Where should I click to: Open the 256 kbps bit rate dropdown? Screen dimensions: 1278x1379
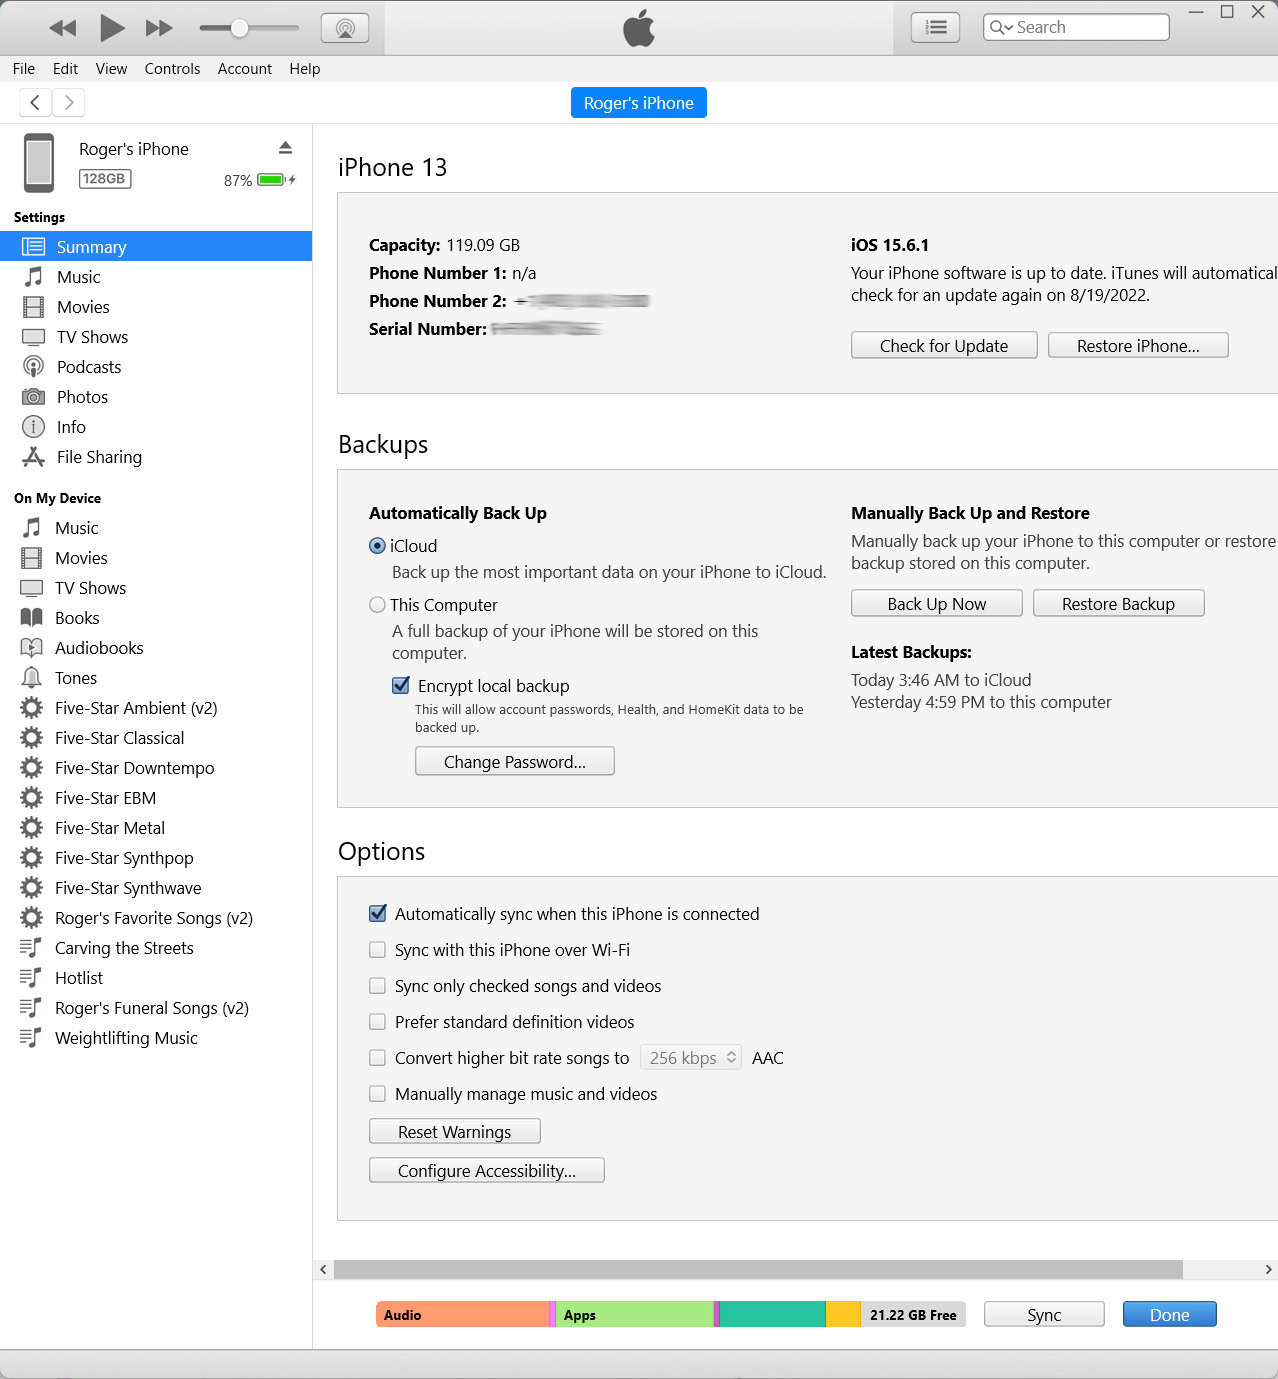[691, 1058]
